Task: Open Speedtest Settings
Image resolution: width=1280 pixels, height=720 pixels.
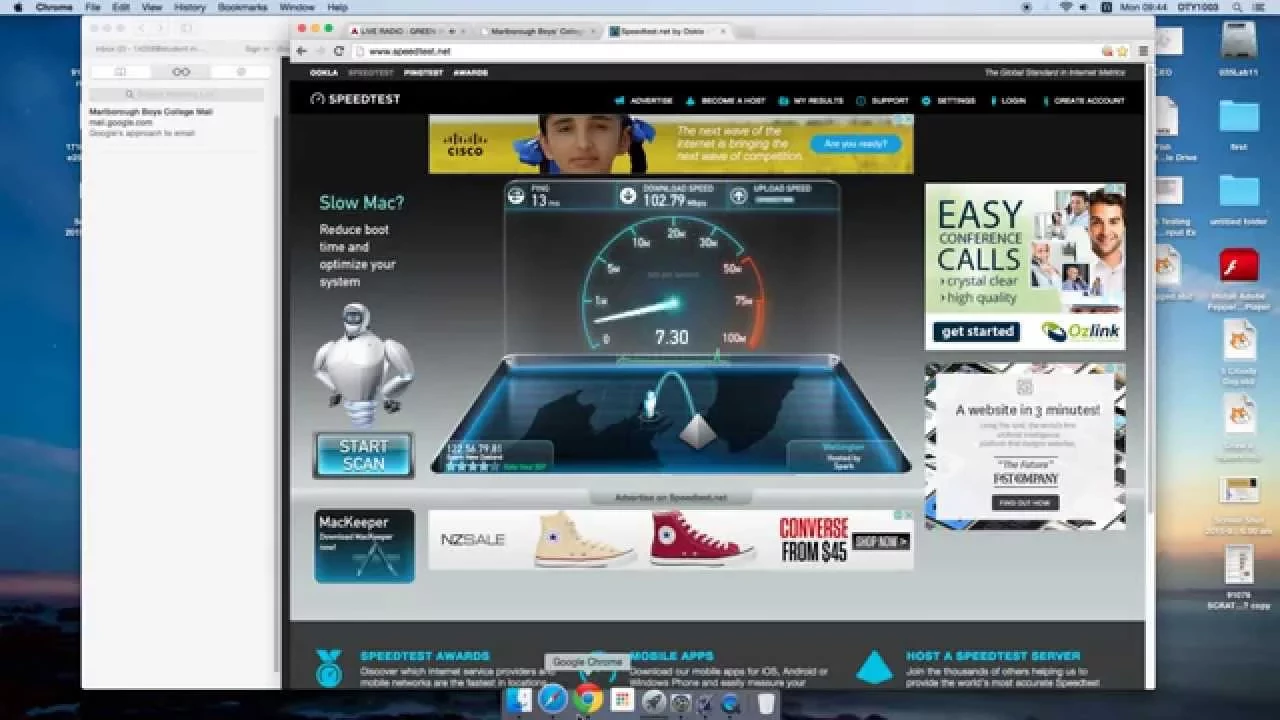Action: coord(948,101)
